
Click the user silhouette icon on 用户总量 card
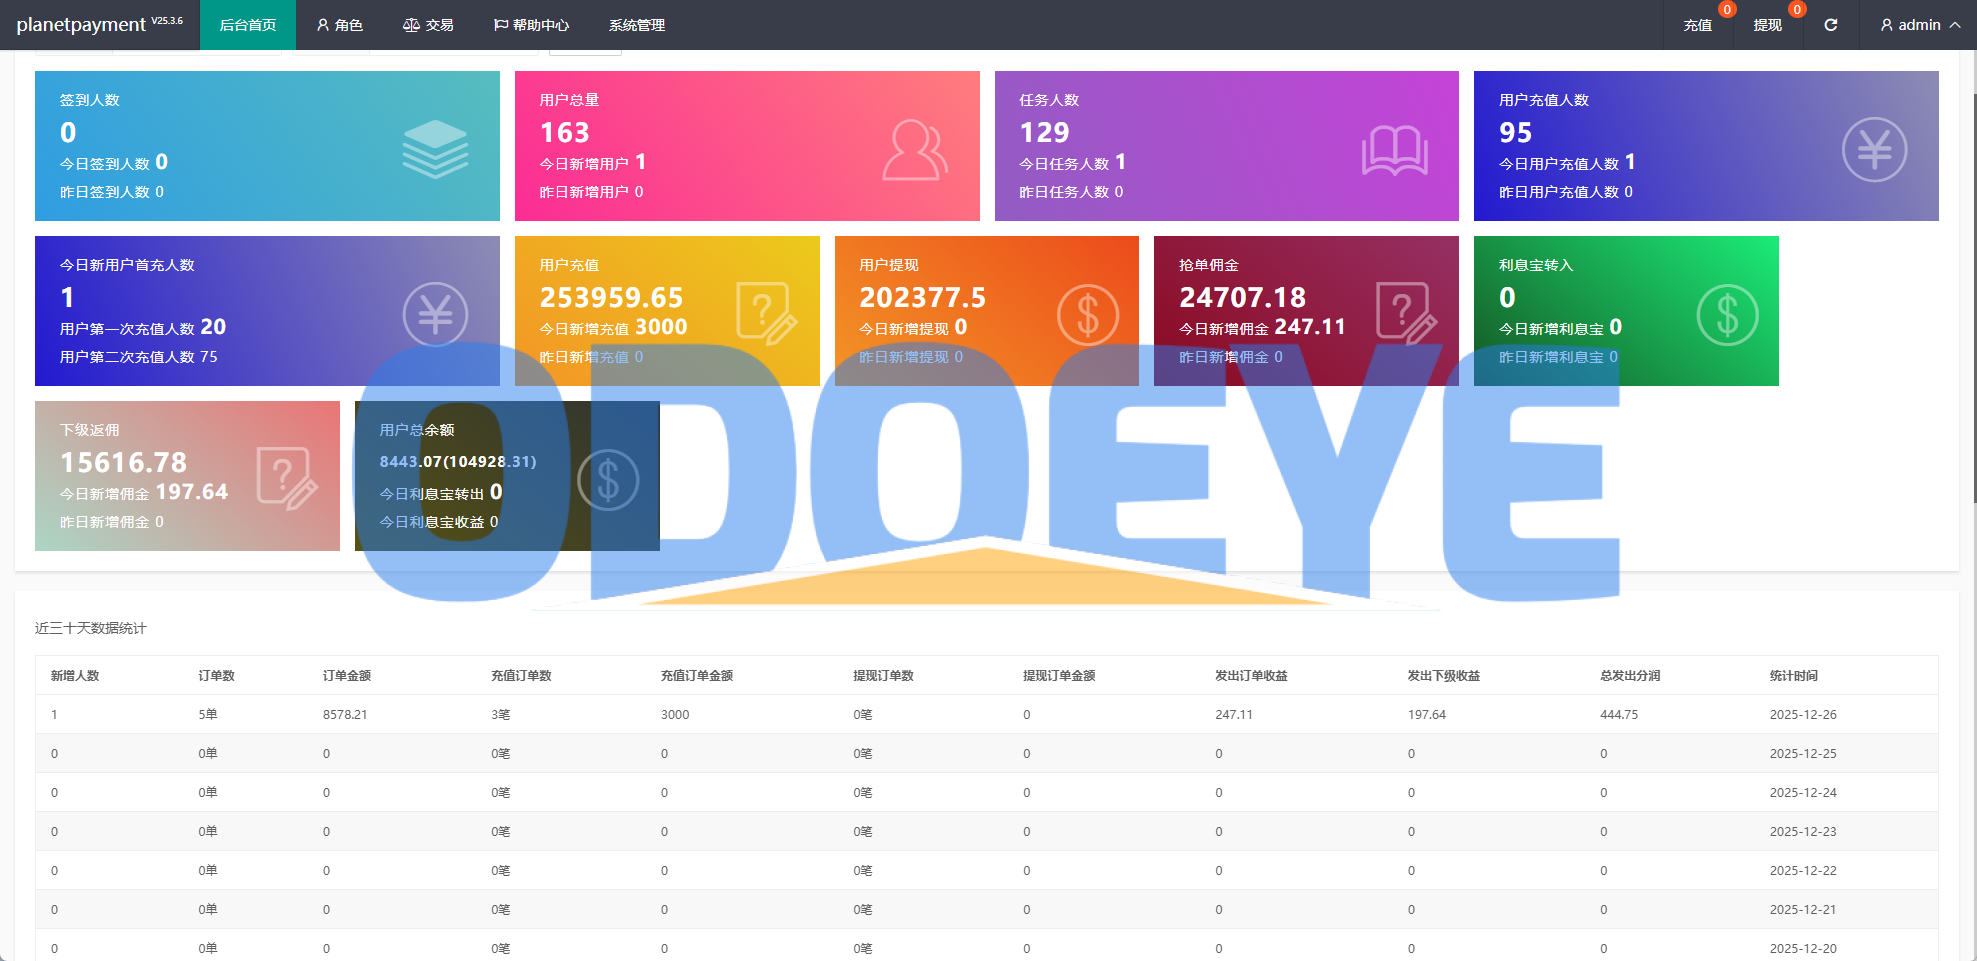pyautogui.click(x=914, y=150)
